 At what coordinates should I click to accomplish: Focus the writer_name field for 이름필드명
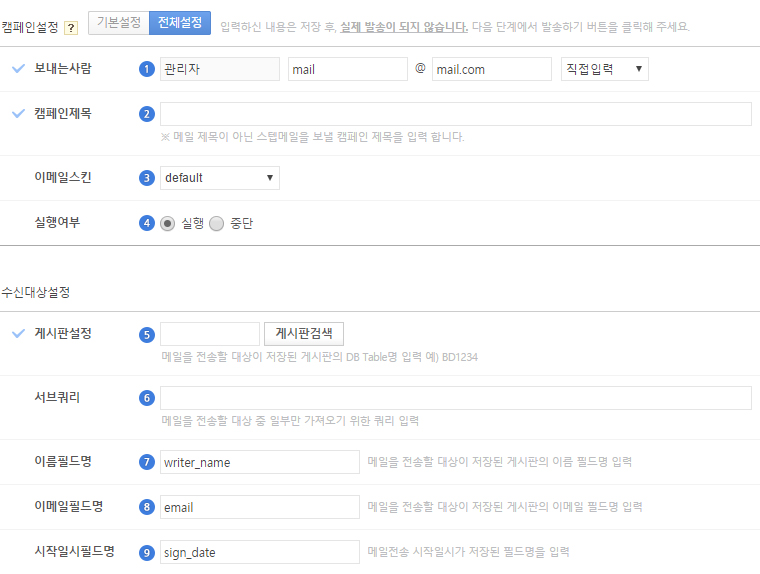point(259,462)
